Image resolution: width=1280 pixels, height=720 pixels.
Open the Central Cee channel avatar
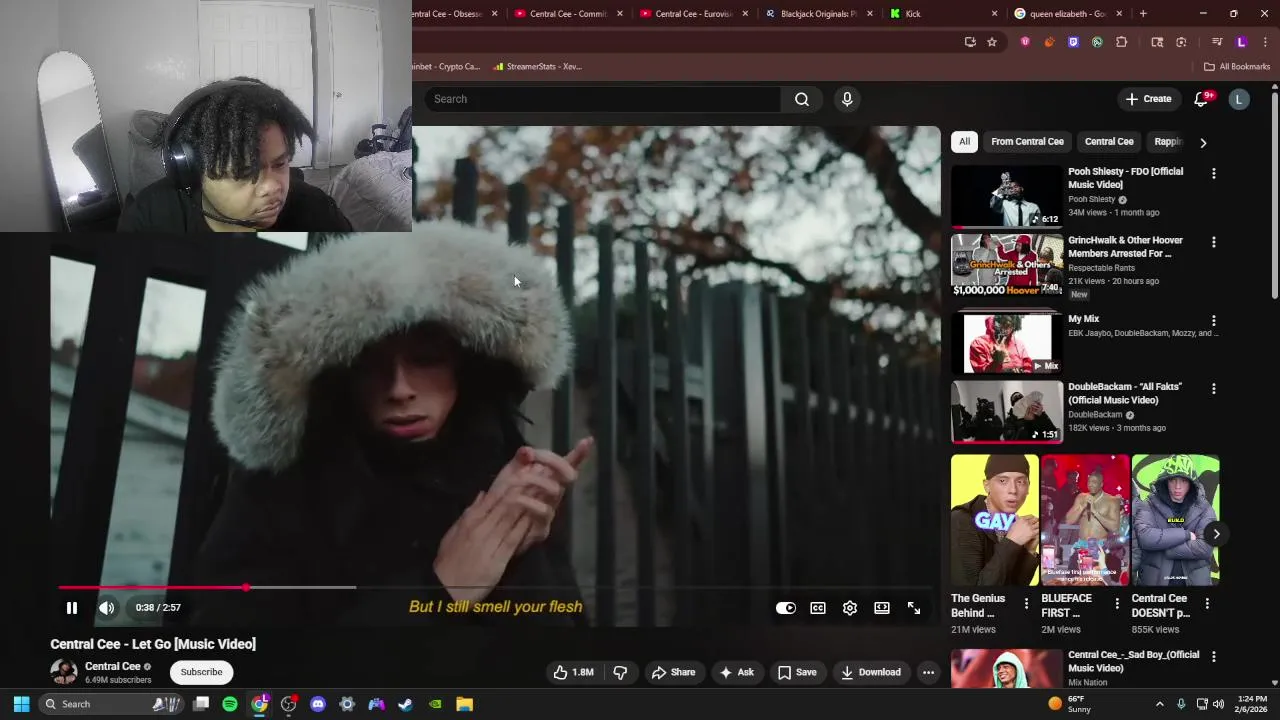[x=64, y=672]
